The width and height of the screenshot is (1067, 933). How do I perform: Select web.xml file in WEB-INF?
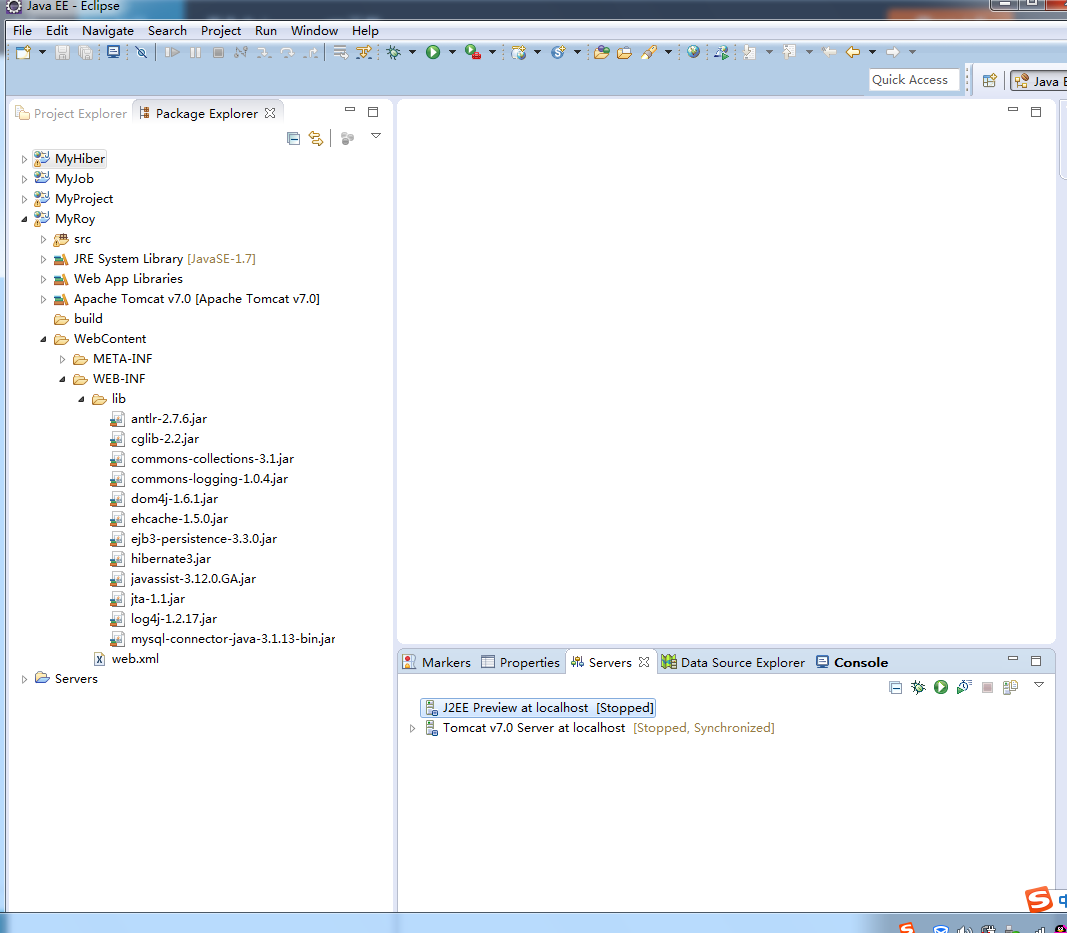pos(127,659)
